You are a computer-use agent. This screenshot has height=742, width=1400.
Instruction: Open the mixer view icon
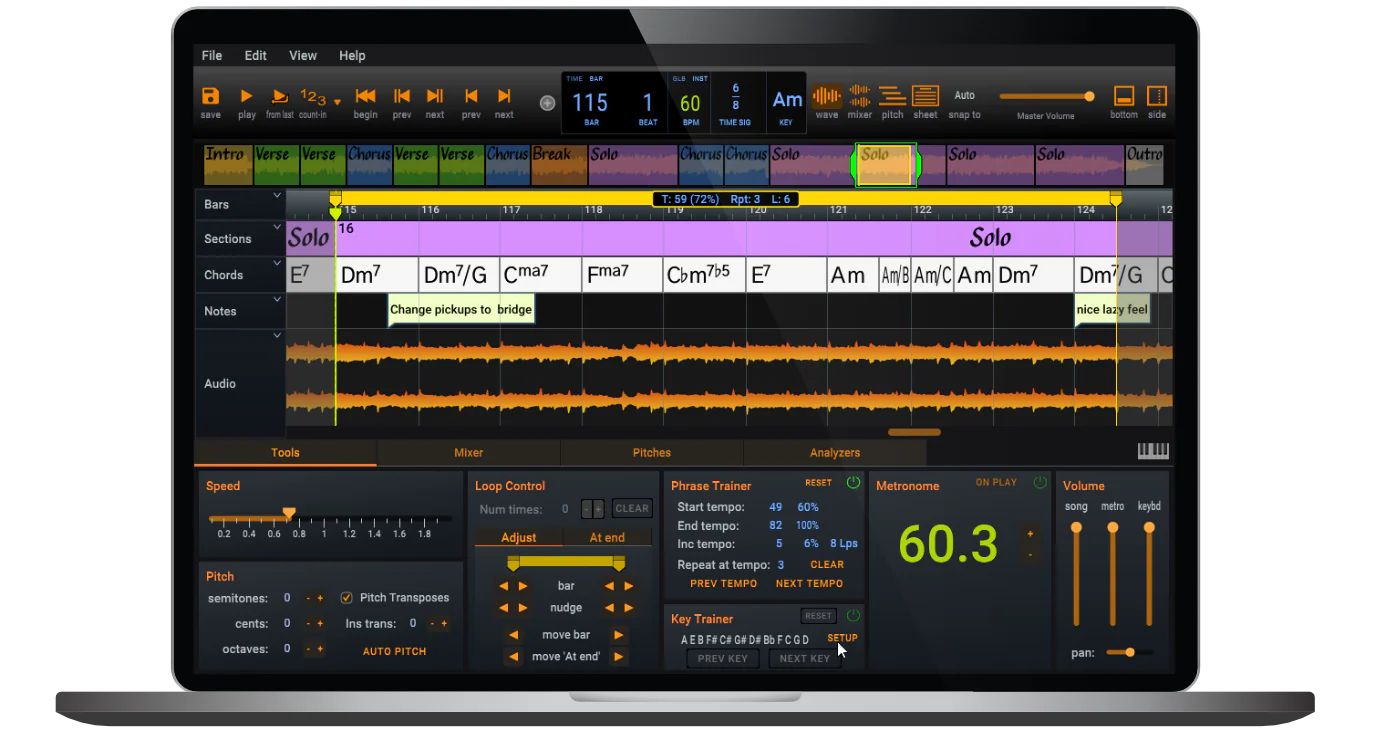(x=860, y=96)
